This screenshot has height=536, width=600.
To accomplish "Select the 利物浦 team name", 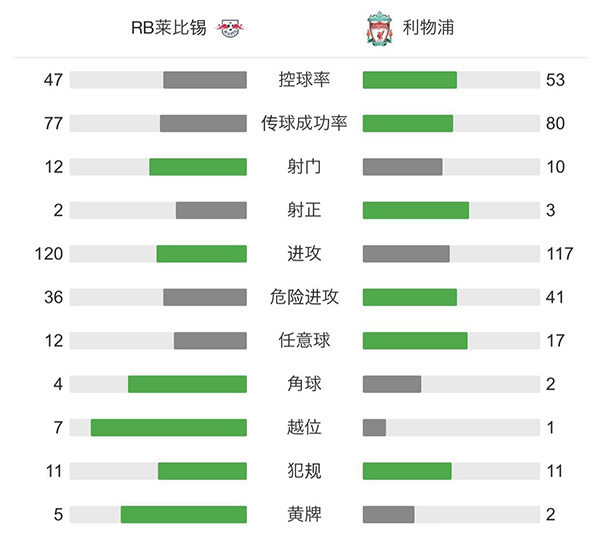I will point(427,28).
